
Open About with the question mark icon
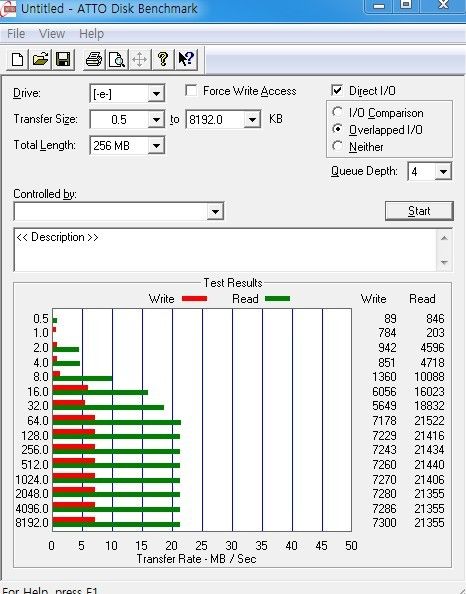(163, 59)
